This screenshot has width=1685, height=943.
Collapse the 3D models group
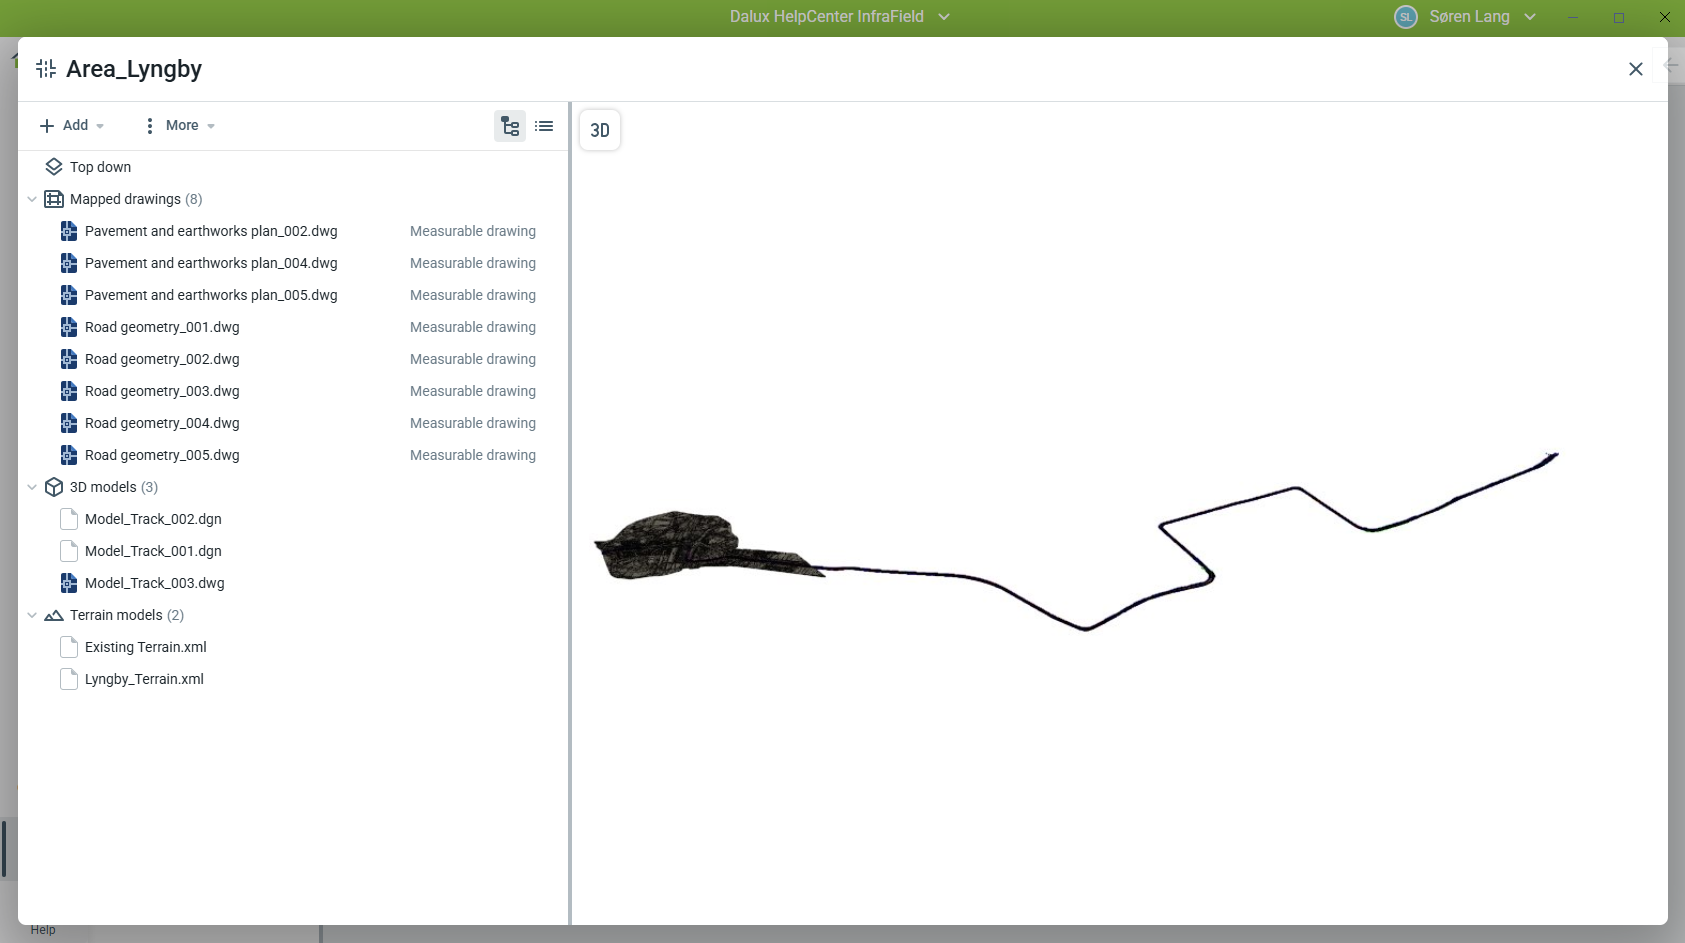(32, 487)
